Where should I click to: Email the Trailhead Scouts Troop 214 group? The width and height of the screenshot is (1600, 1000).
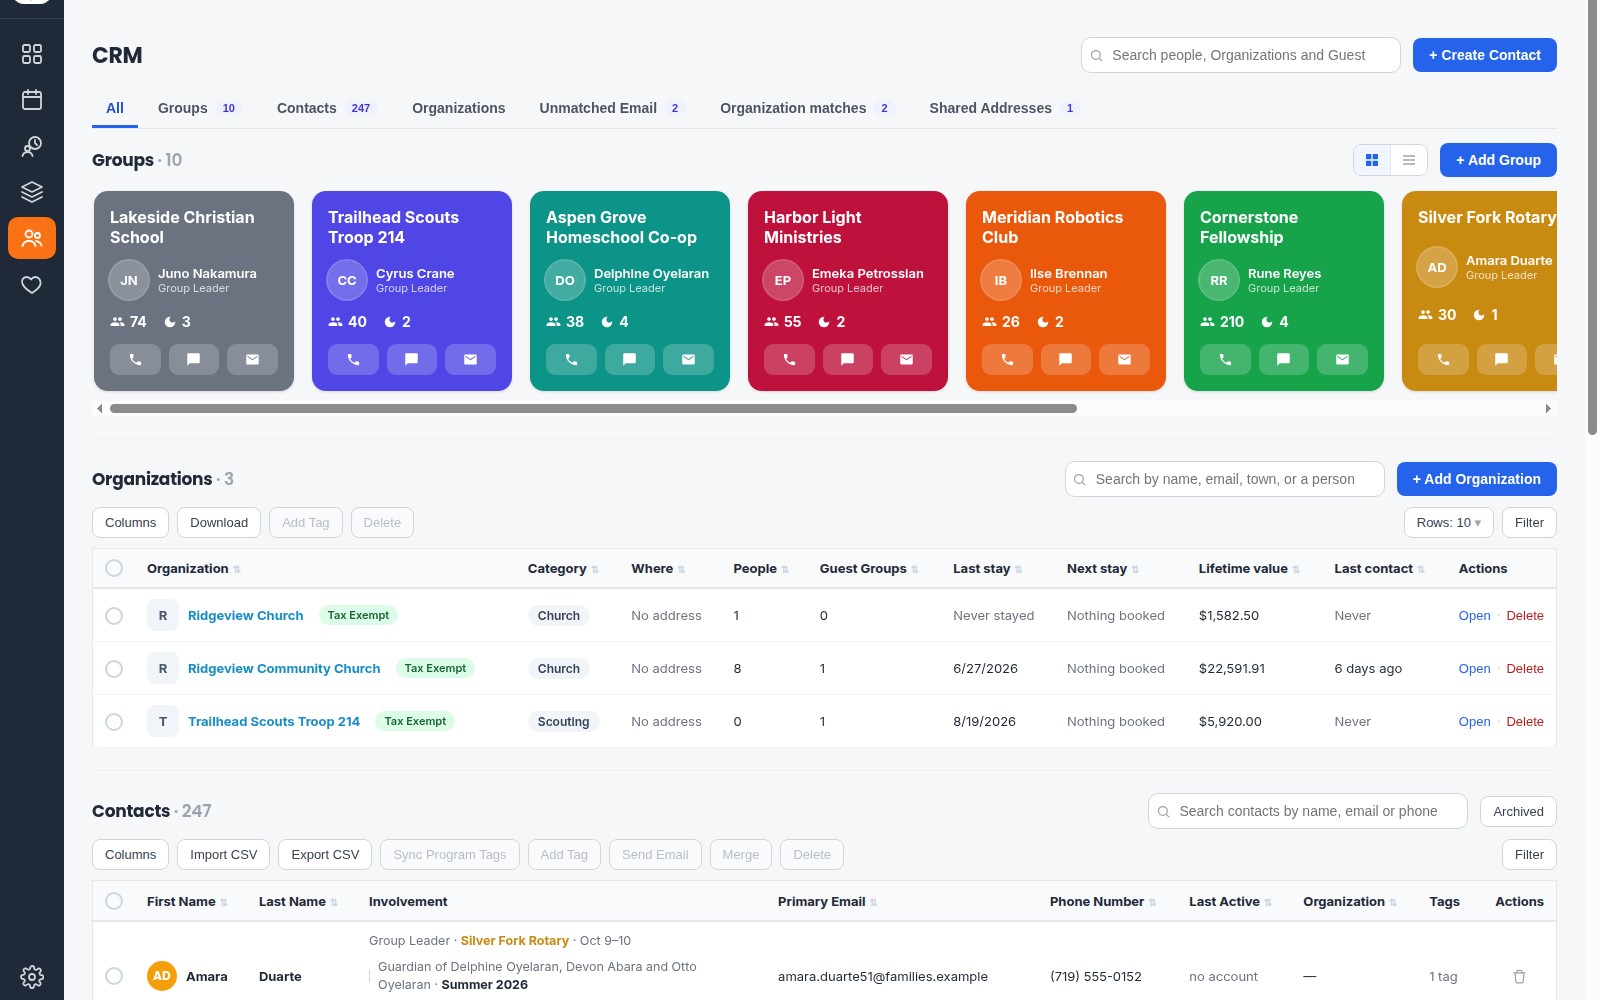tap(470, 359)
